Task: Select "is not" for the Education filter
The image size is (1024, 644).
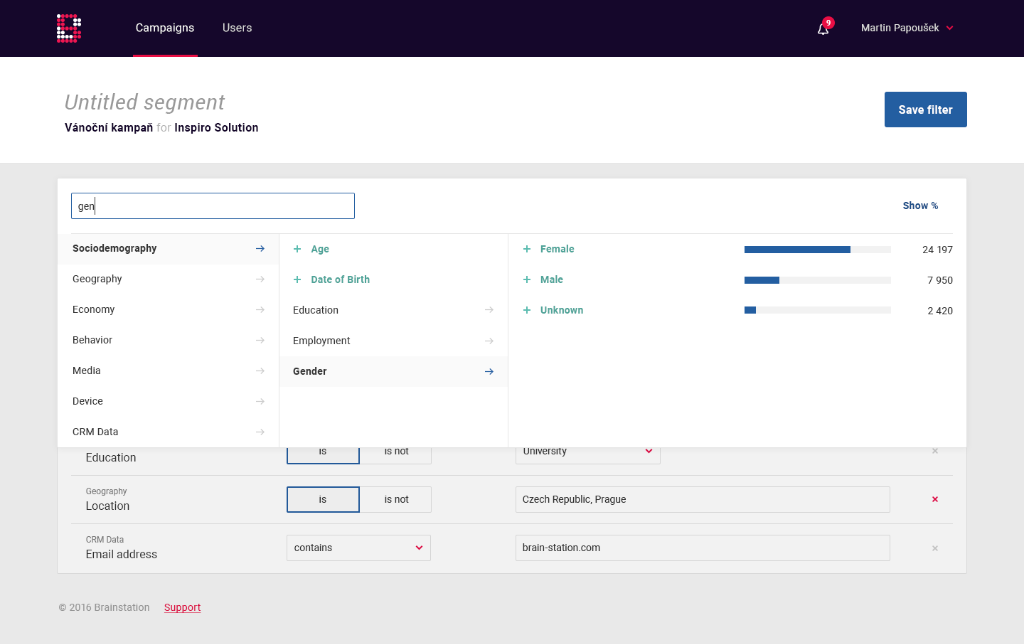Action: point(396,451)
